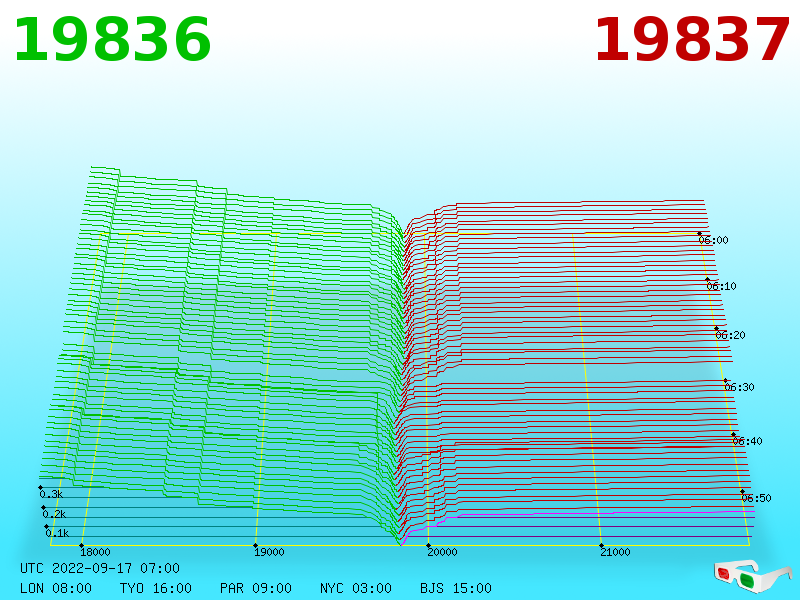Click the 0.2k depth axis label
Image resolution: width=800 pixels, height=600 pixels.
click(x=54, y=514)
